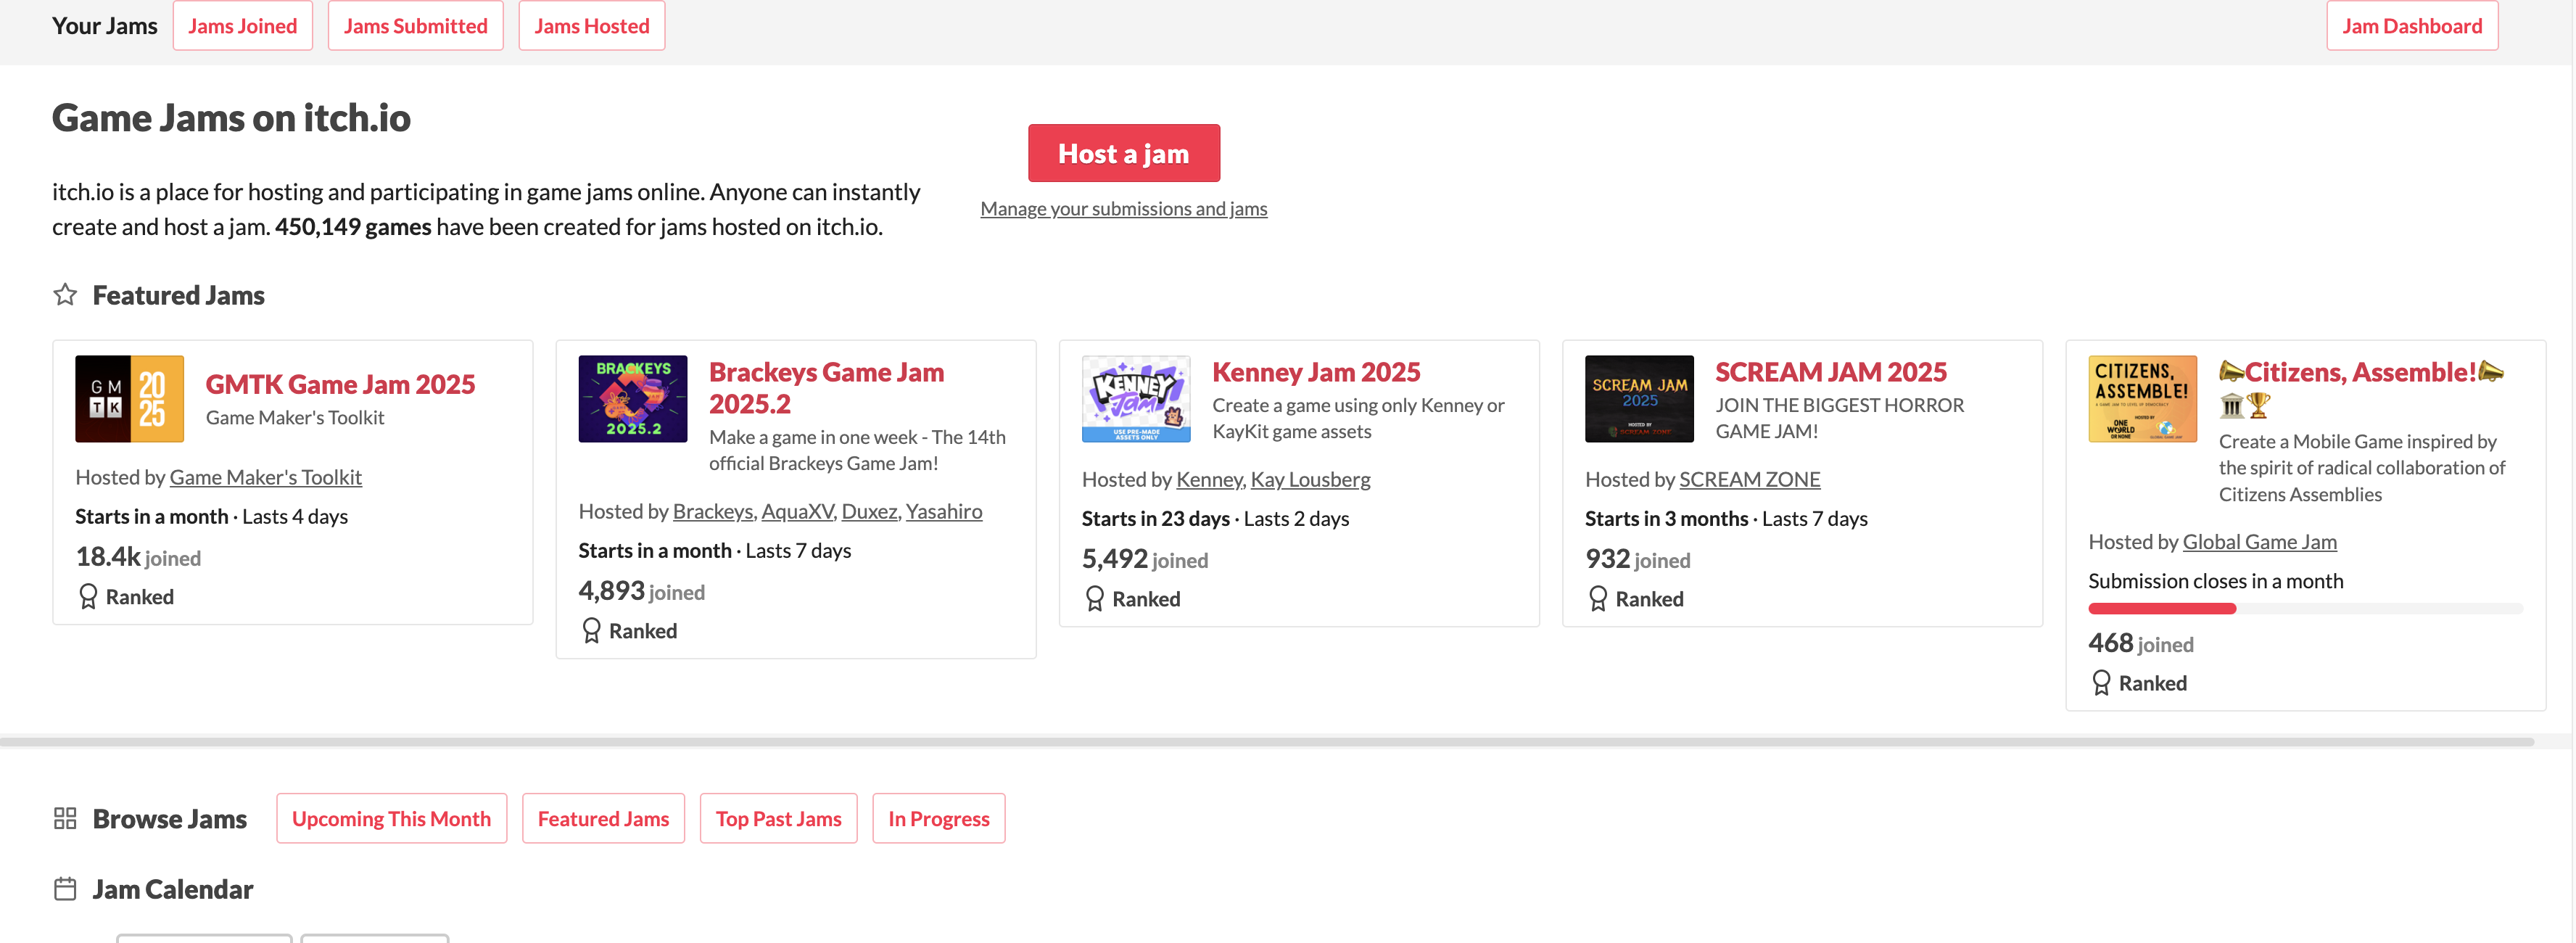Open the SCREAM JAM 2025 thumbnail
The width and height of the screenshot is (2576, 943).
[x=1639, y=399]
